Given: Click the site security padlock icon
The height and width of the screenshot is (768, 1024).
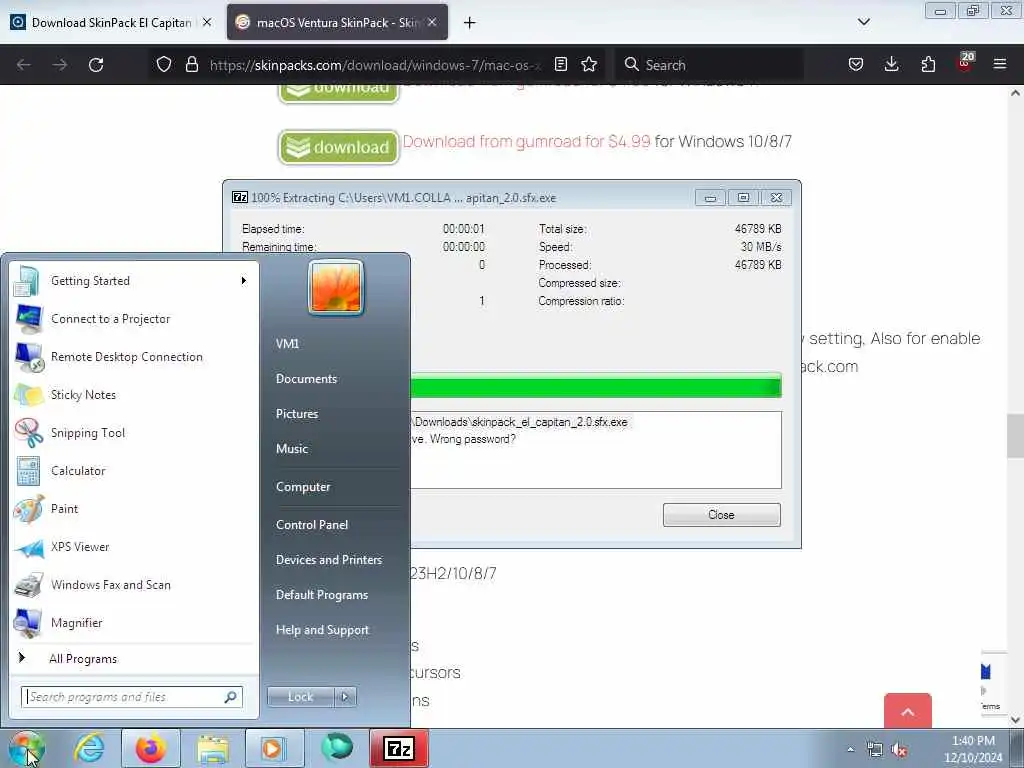Looking at the screenshot, I should click(191, 65).
